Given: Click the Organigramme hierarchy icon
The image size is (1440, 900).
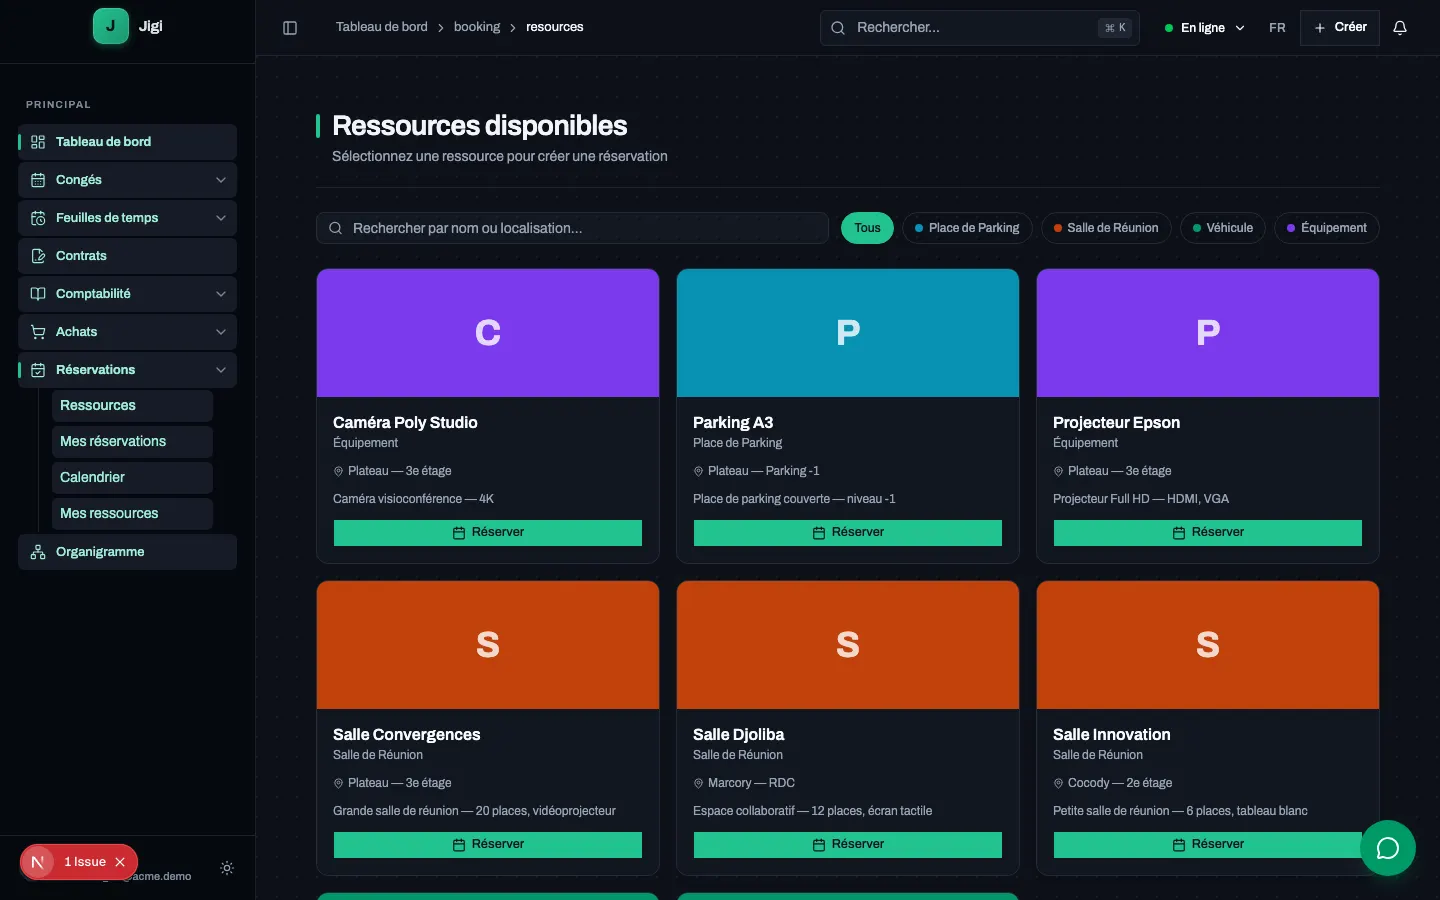Looking at the screenshot, I should [x=38, y=552].
